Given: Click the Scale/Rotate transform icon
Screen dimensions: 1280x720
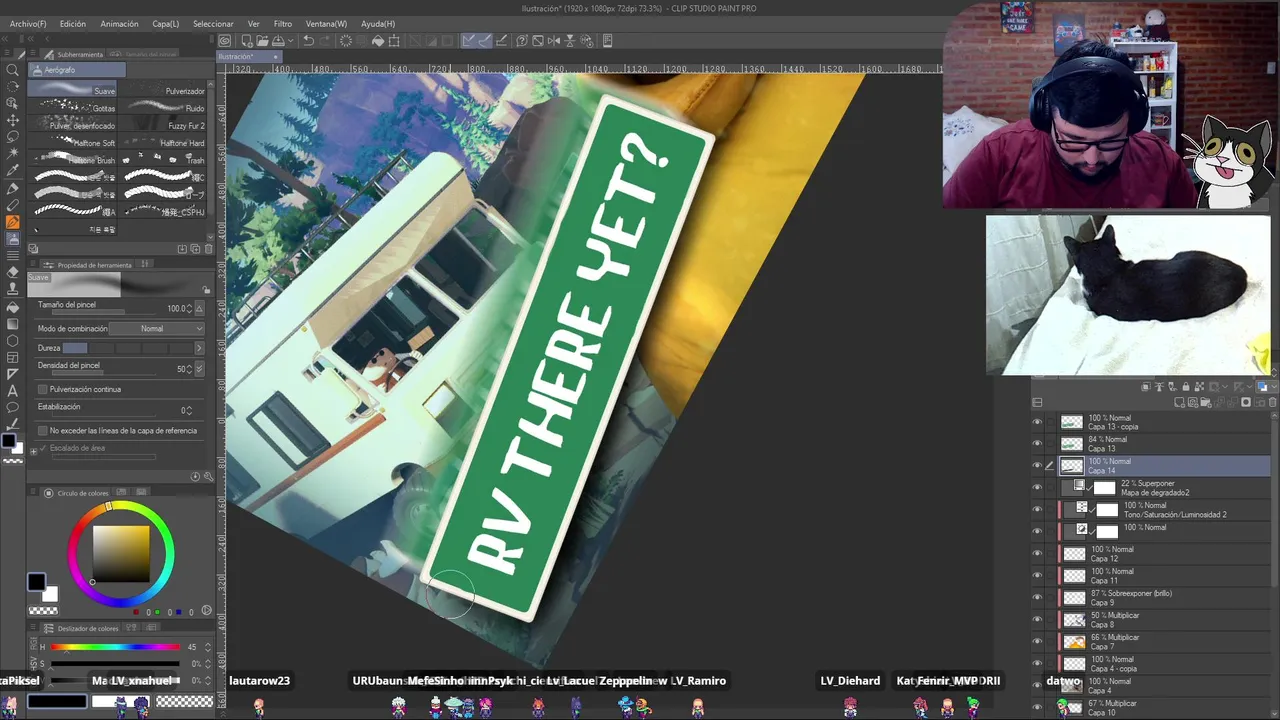Looking at the screenshot, I should pos(394,41).
